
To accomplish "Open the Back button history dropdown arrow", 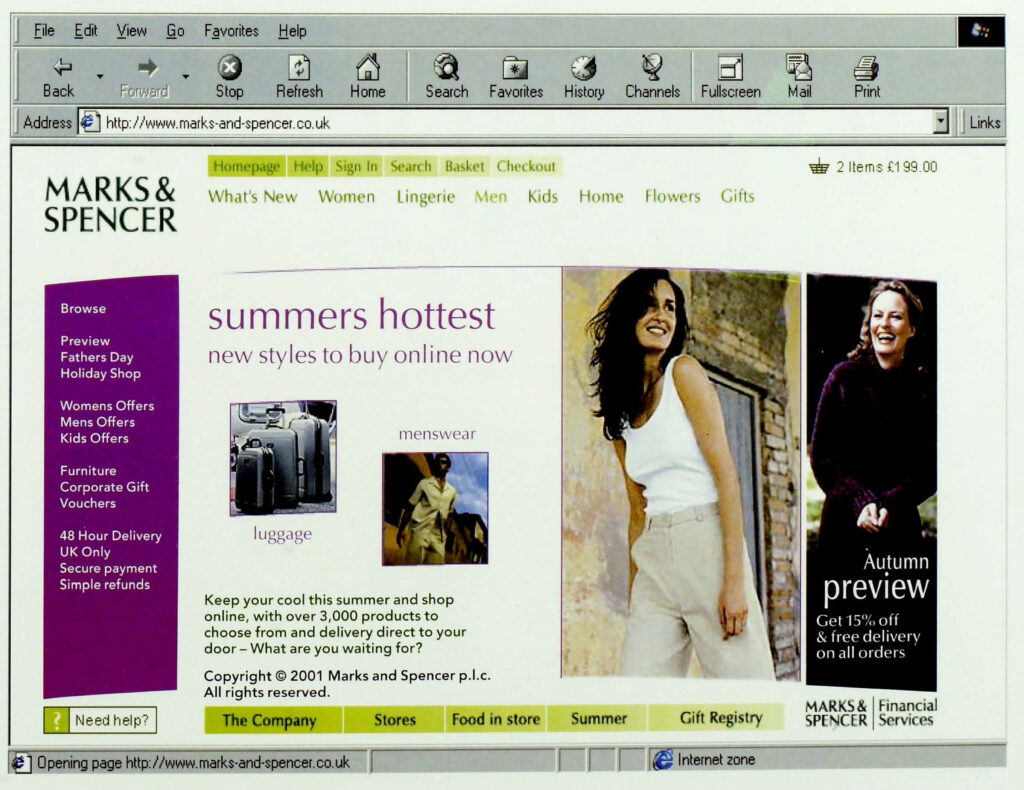I will (x=100, y=76).
